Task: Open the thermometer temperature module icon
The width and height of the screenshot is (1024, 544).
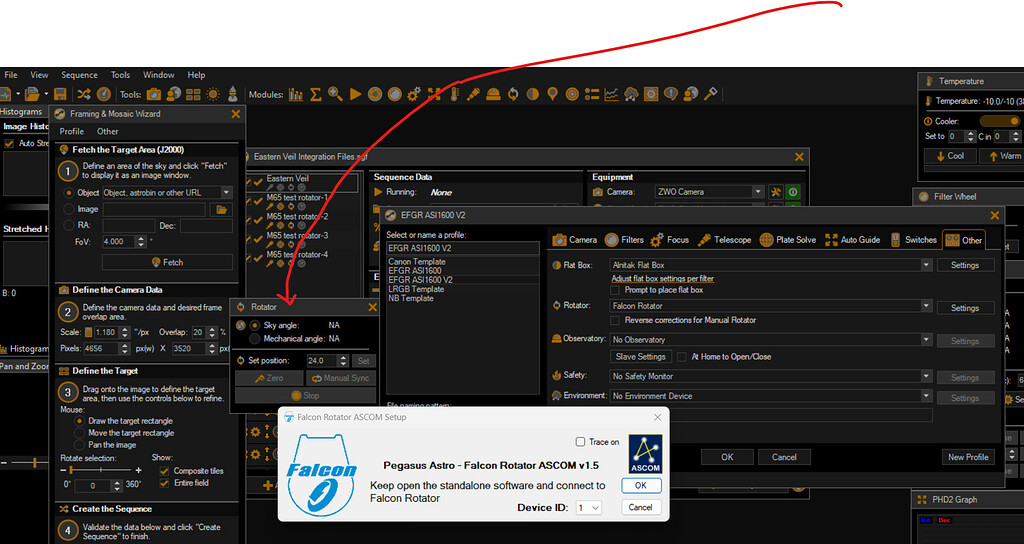Action: pos(454,94)
